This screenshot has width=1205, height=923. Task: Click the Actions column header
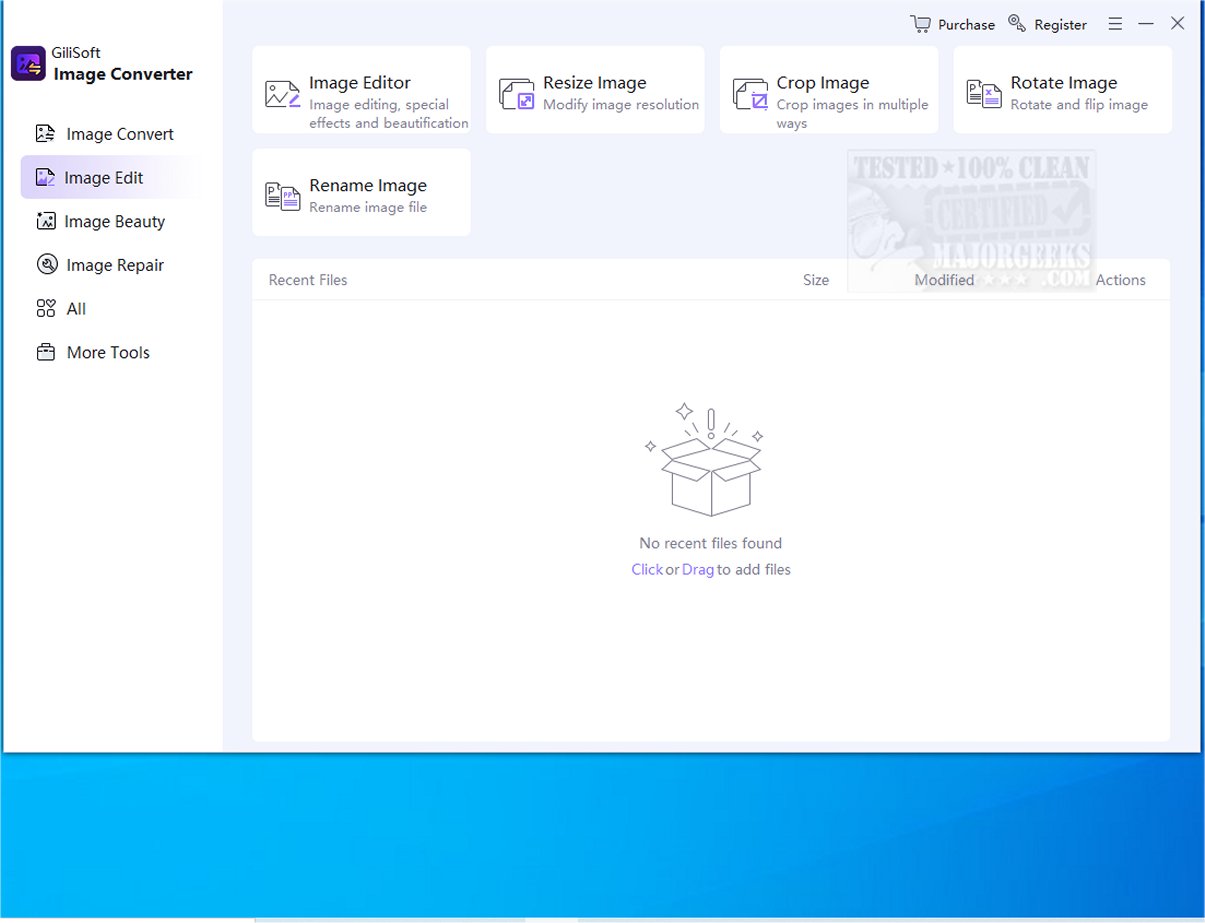1120,280
